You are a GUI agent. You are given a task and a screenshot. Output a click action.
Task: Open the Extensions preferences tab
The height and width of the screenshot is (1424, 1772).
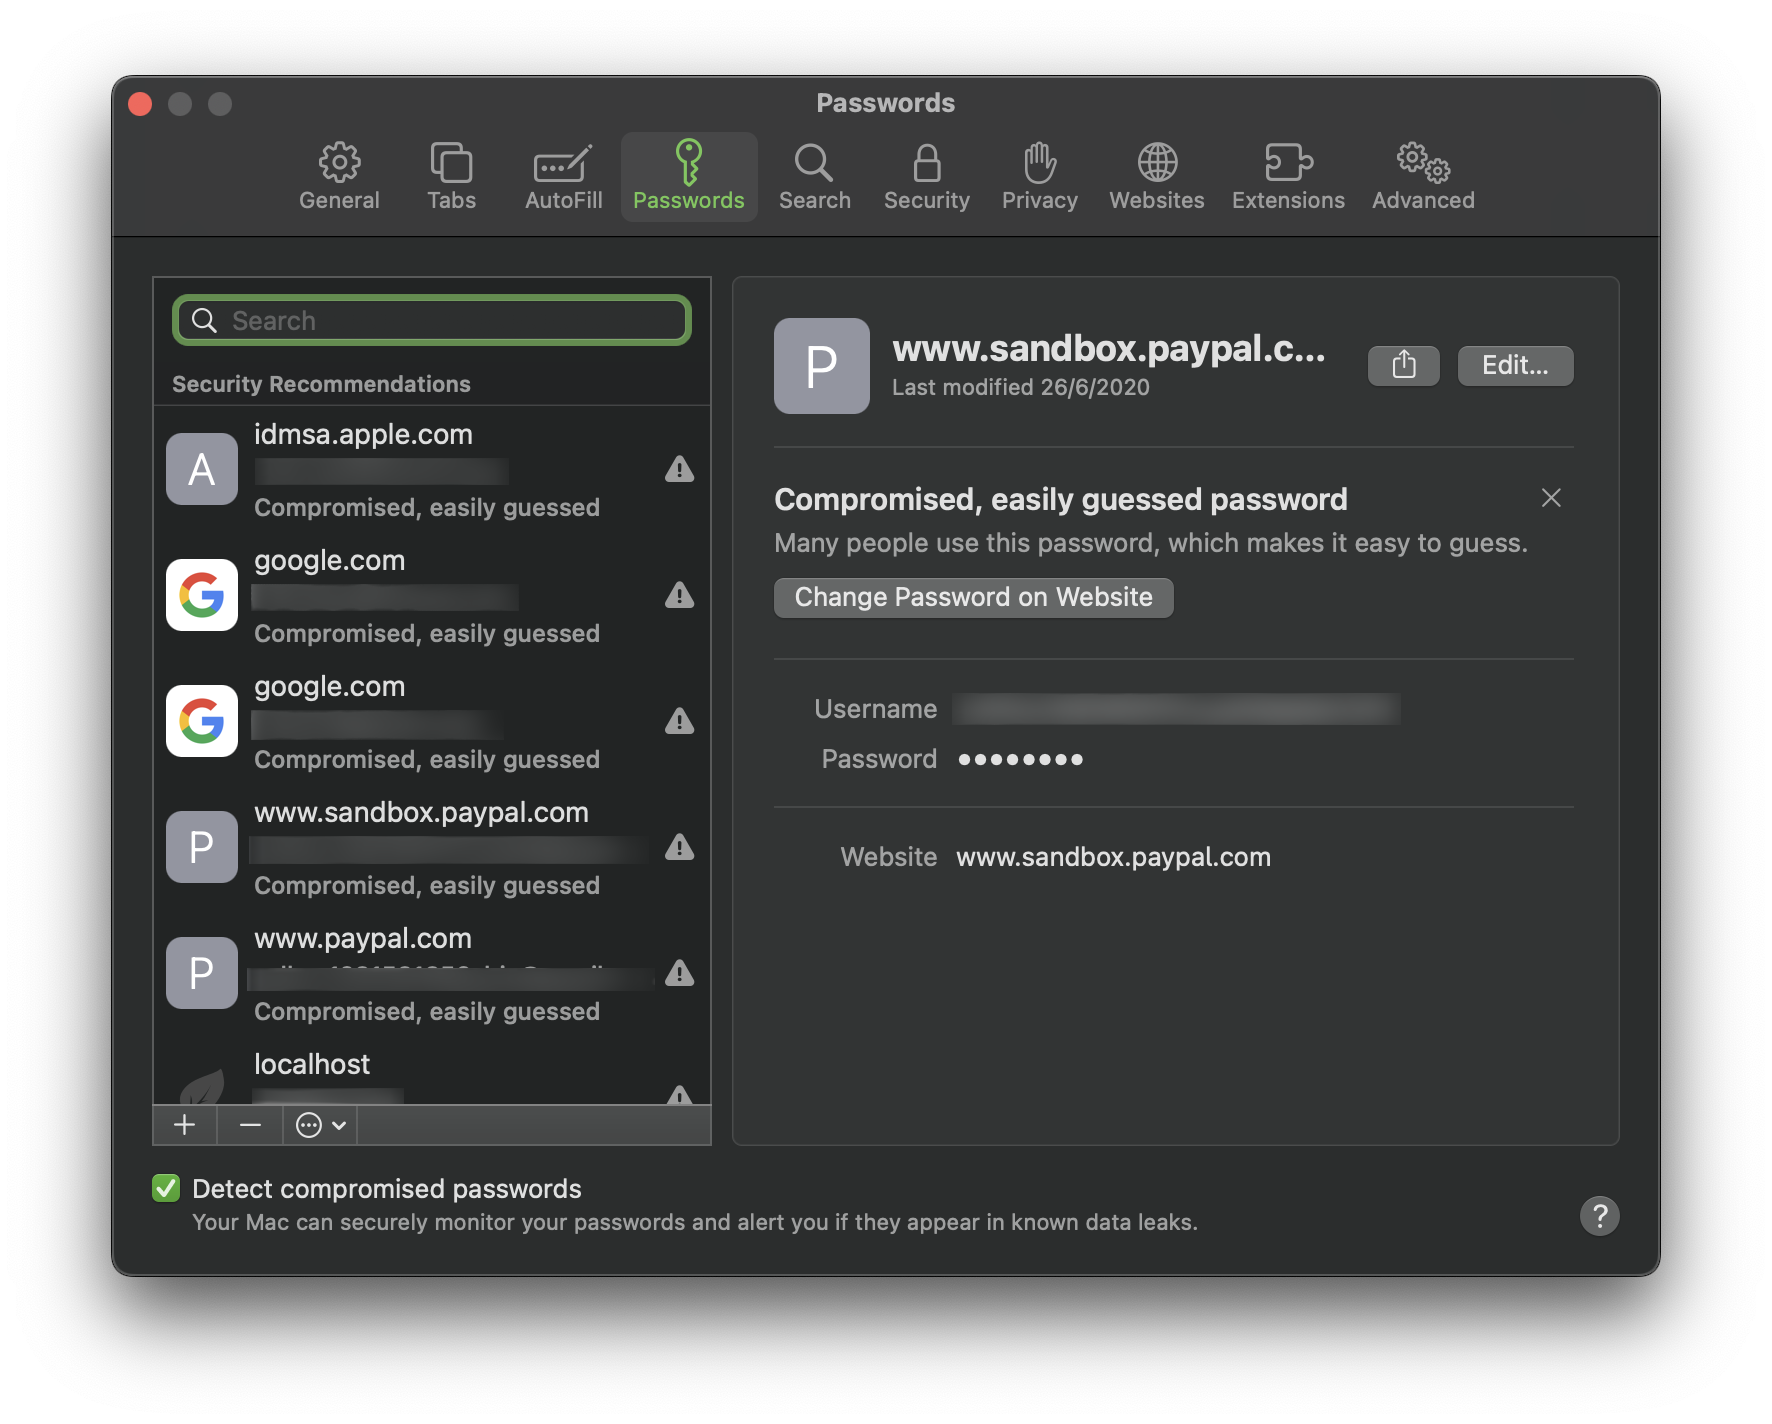[x=1288, y=177]
